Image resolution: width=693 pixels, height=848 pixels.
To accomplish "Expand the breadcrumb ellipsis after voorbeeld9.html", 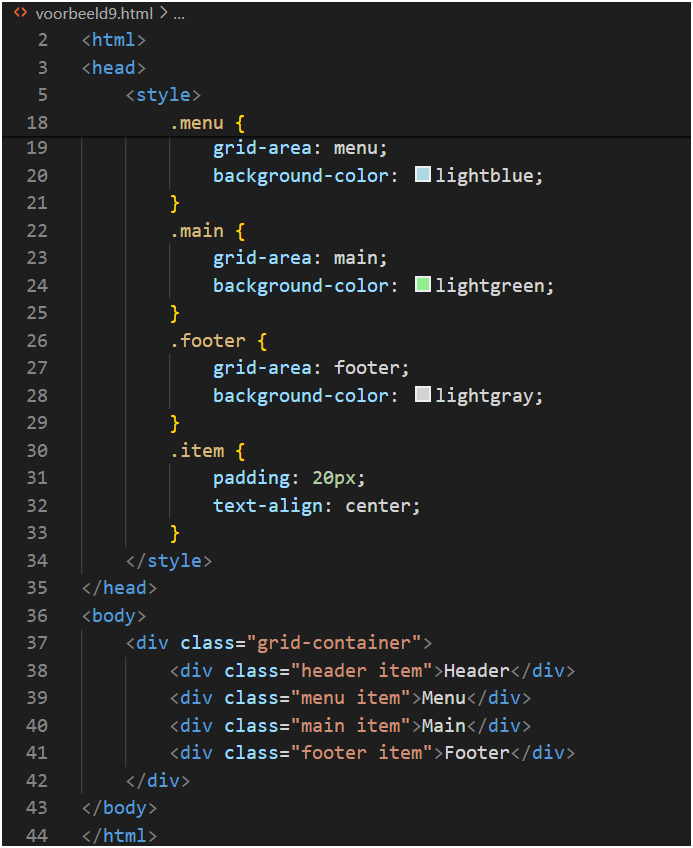I will [x=179, y=14].
